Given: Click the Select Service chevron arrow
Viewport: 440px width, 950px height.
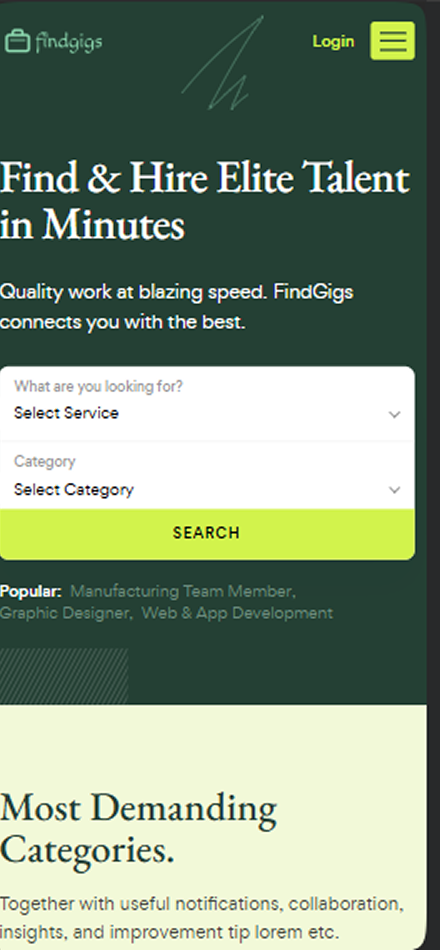Looking at the screenshot, I should coord(395,415).
